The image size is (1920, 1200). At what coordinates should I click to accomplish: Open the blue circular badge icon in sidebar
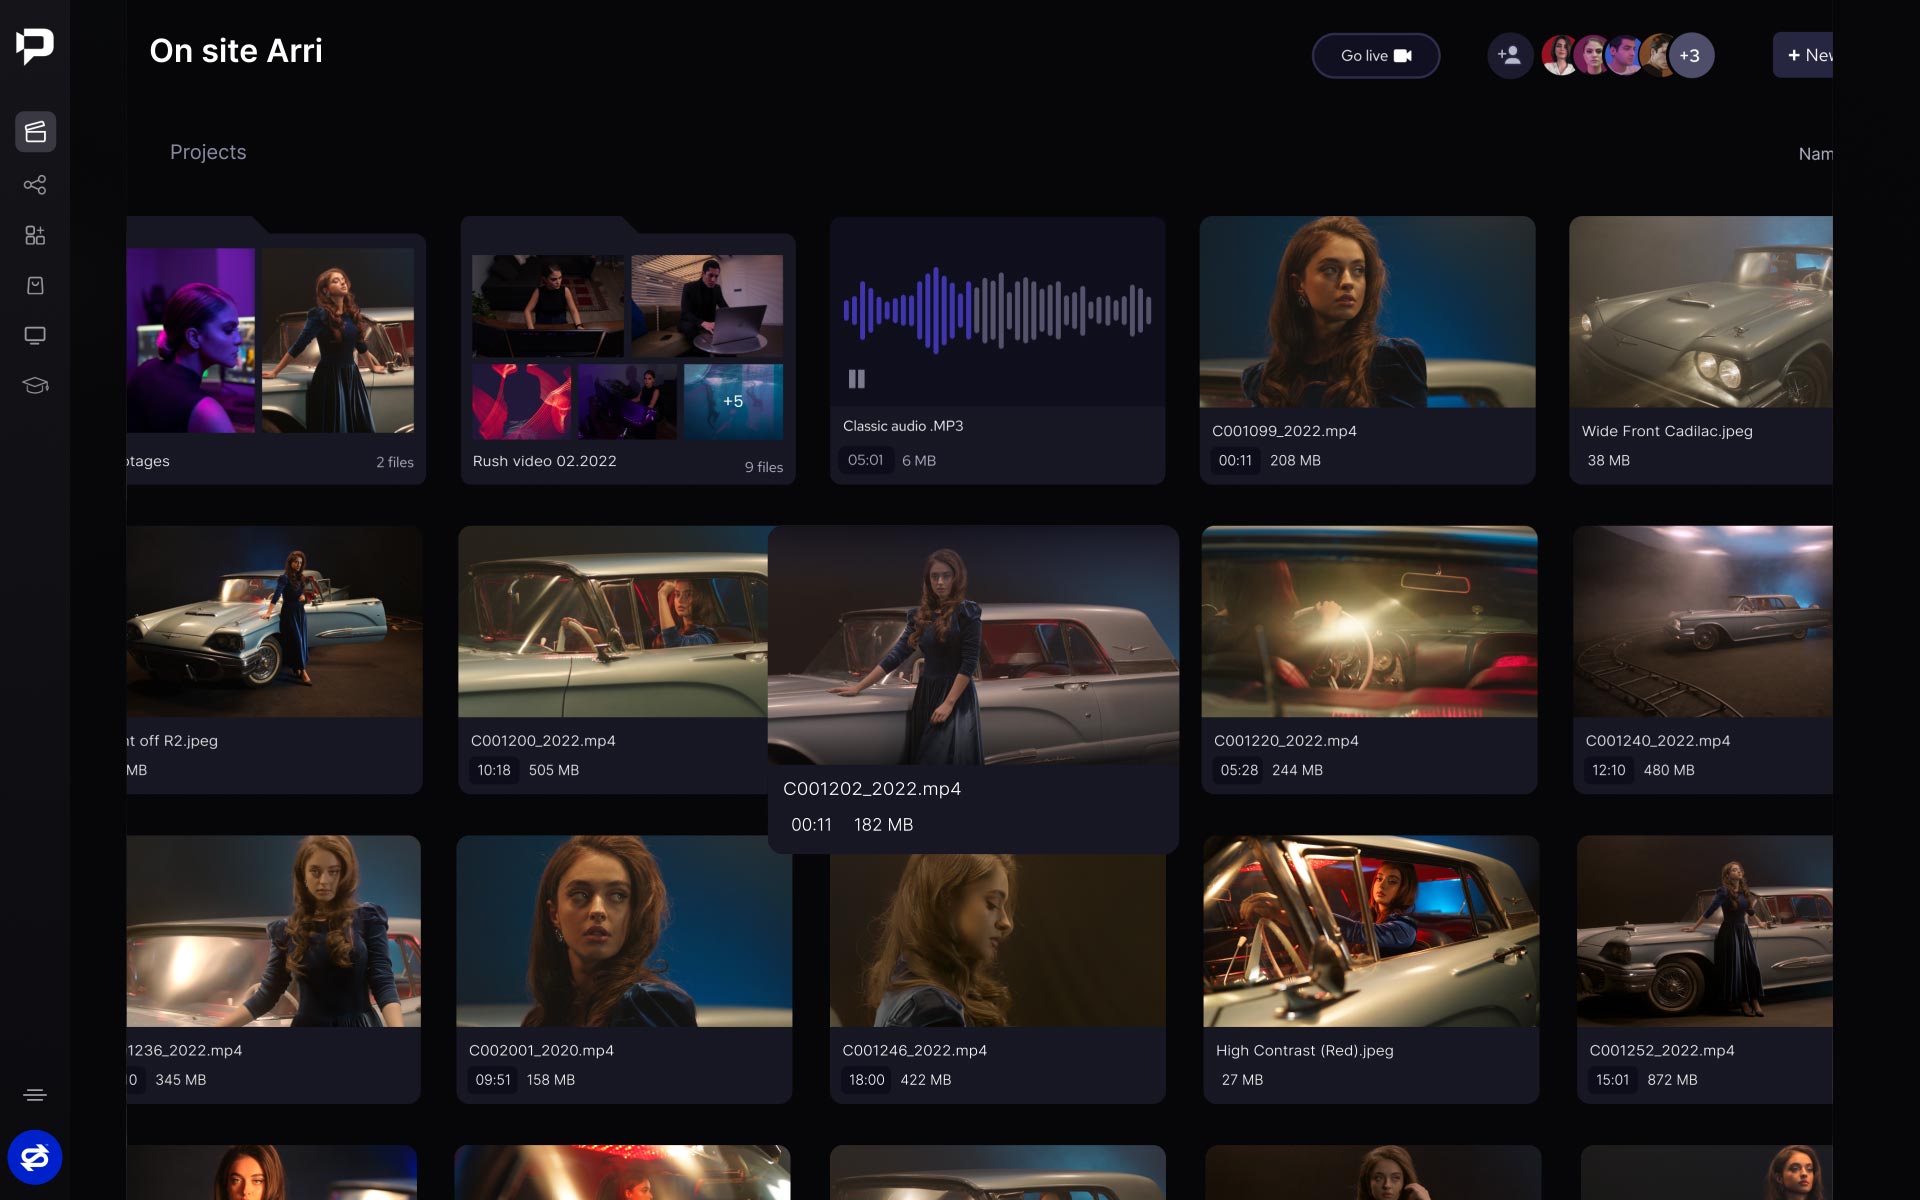pyautogui.click(x=35, y=1157)
